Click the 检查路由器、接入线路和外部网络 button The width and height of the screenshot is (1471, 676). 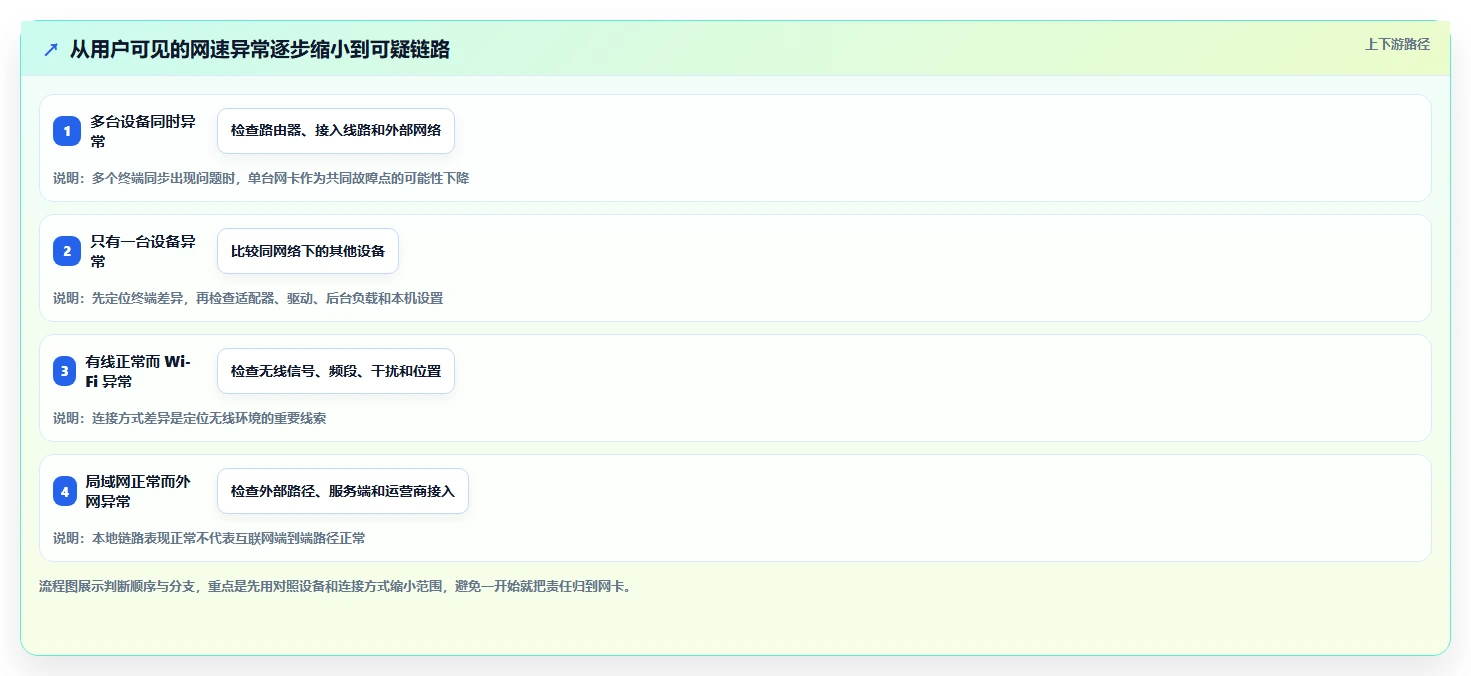click(x=336, y=131)
